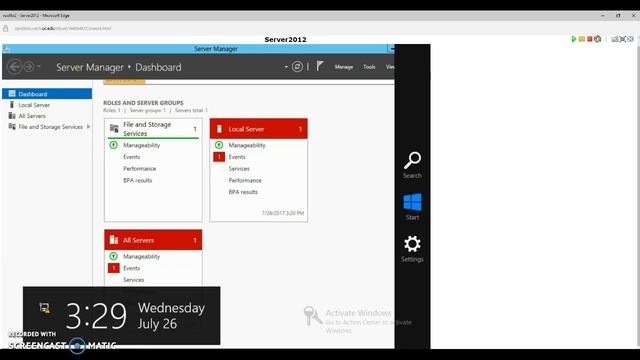Select Local Server in the left navigation pane
The height and width of the screenshot is (360, 640).
click(x=47, y=105)
